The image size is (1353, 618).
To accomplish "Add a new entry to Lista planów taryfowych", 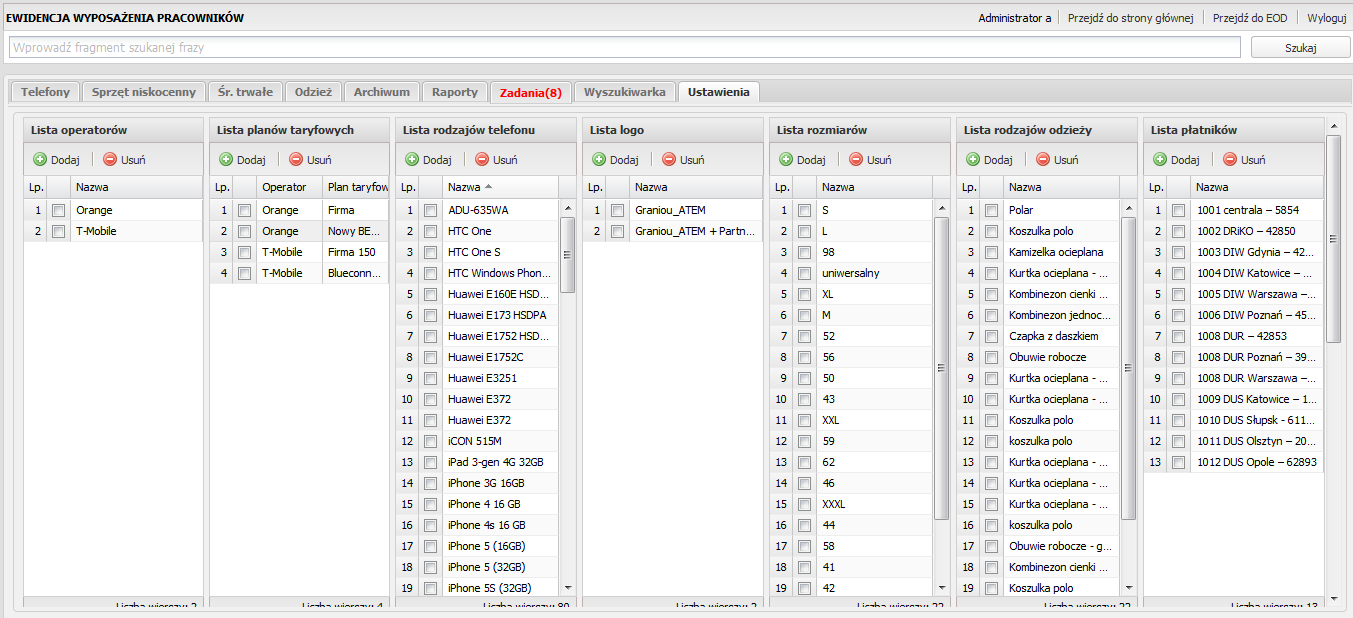I will coord(242,159).
